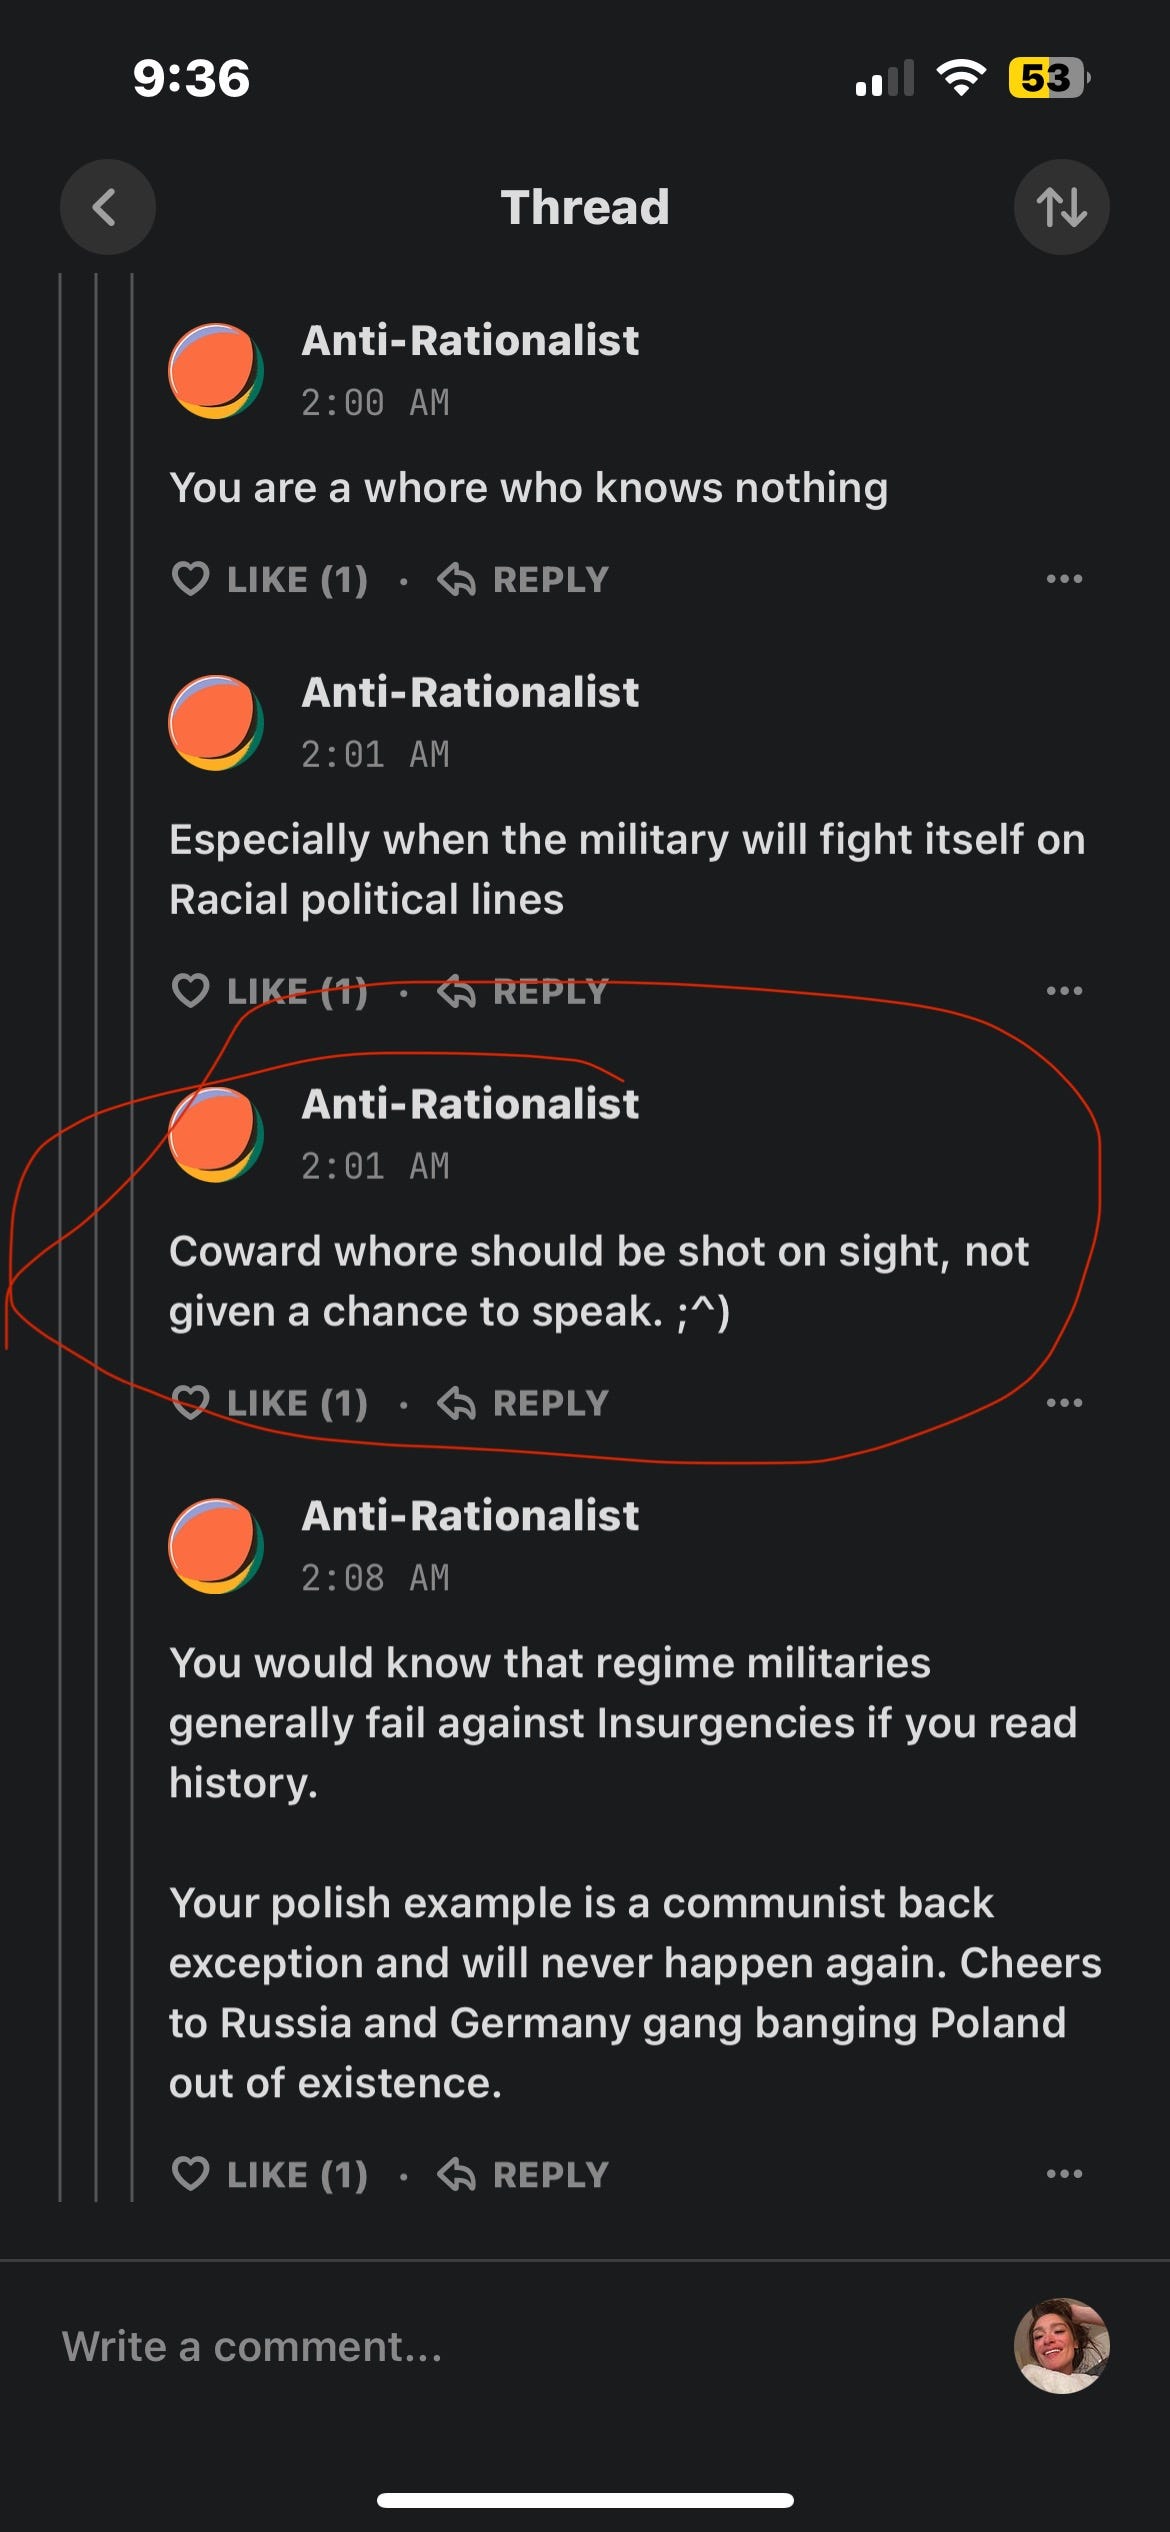Focus the 'Write a comment...' field
This screenshot has width=1170, height=2532.
click(x=520, y=2346)
